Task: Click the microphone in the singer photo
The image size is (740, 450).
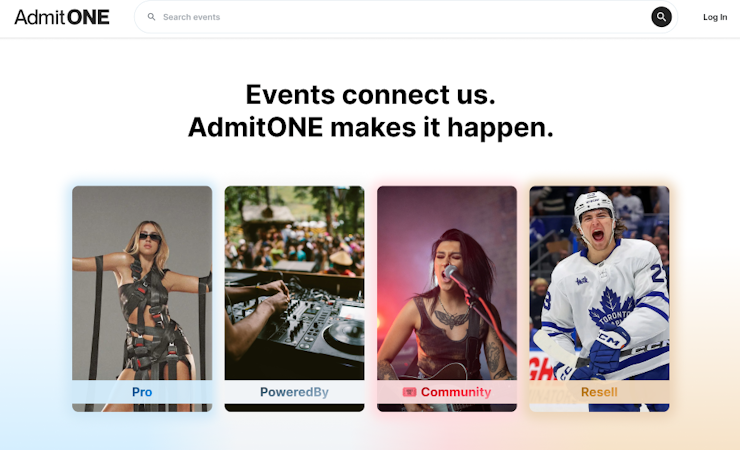Action: coord(452,272)
